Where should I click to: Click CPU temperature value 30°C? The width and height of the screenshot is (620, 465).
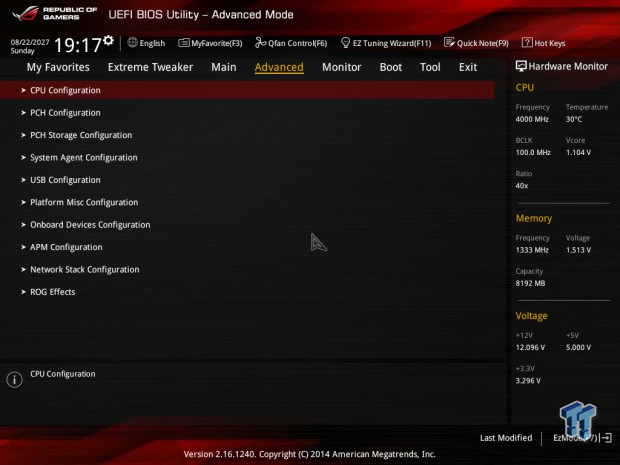pos(574,119)
